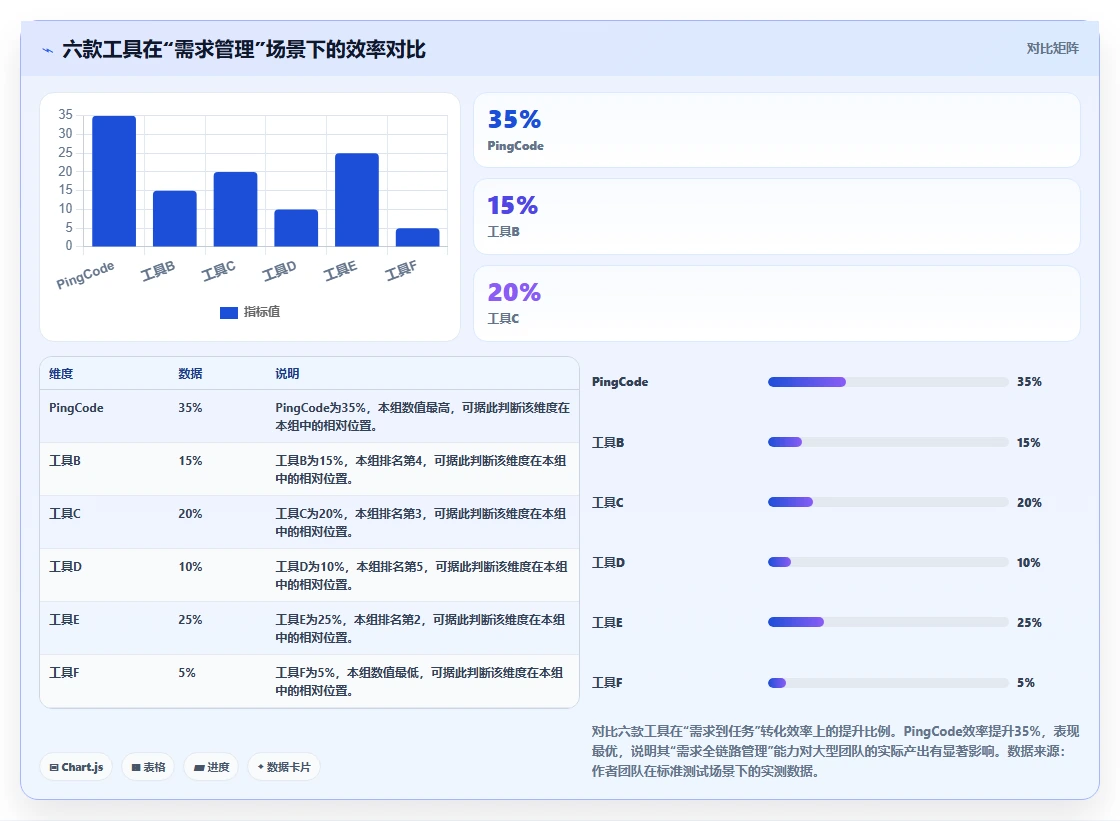Click the 5% value in the table
Viewport: 1120px width, 821px height.
click(x=186, y=672)
